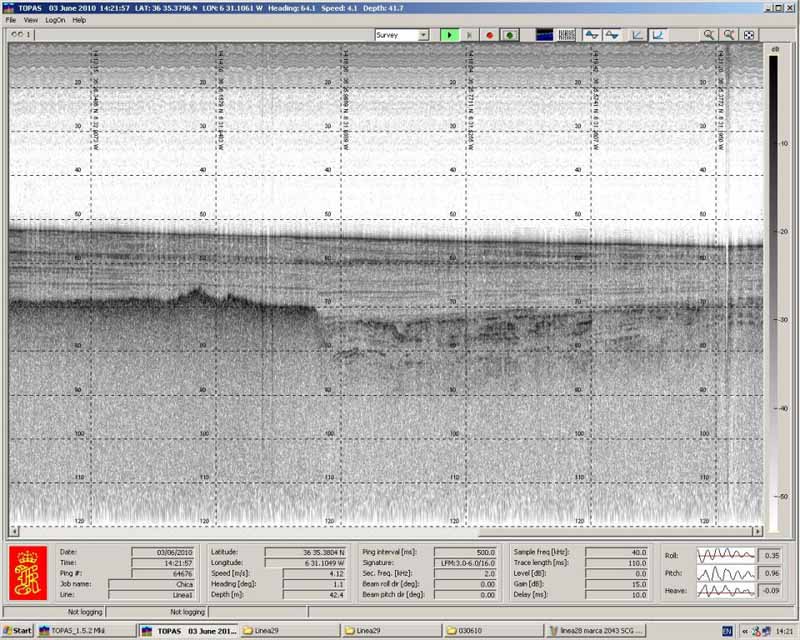This screenshot has width=800, height=640.
Task: Open the LogOn menu
Action: (55, 20)
